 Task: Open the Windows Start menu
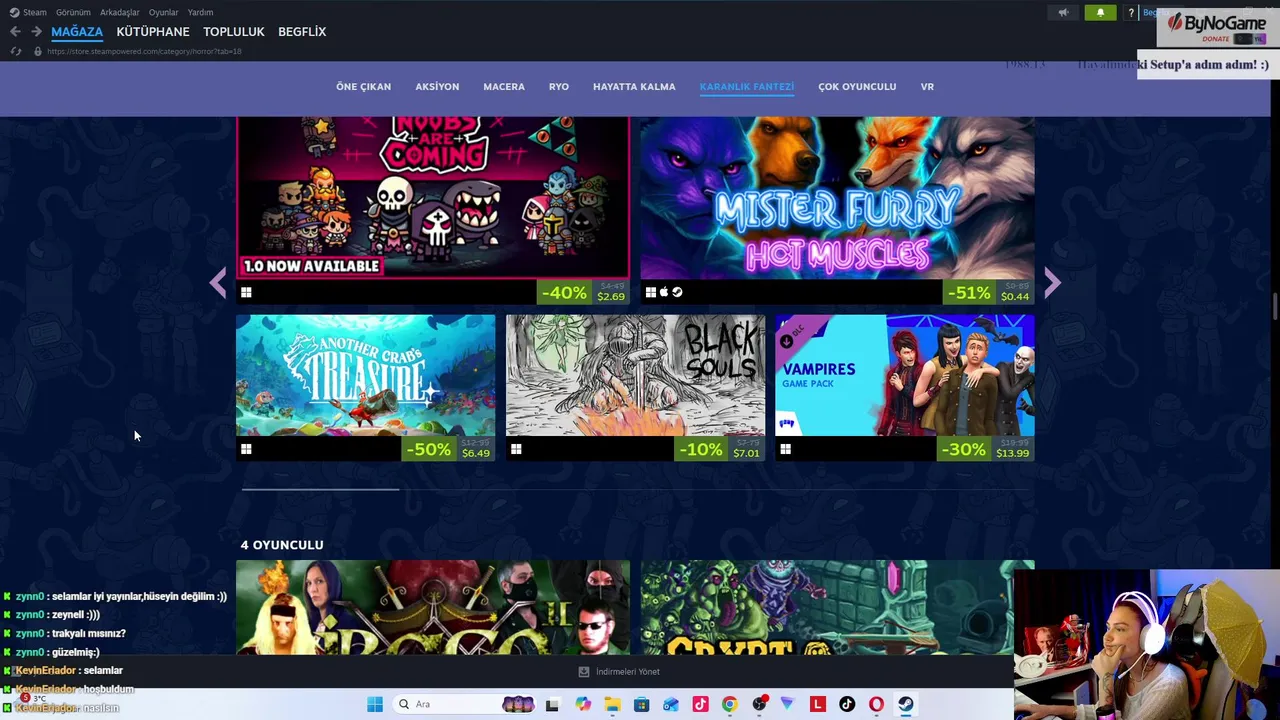[375, 704]
